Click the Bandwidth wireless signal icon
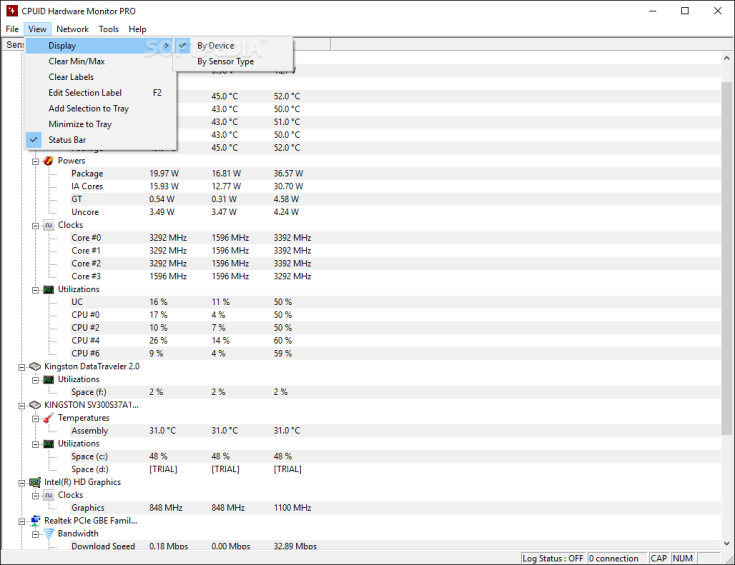The height and width of the screenshot is (565, 735). [x=48, y=534]
